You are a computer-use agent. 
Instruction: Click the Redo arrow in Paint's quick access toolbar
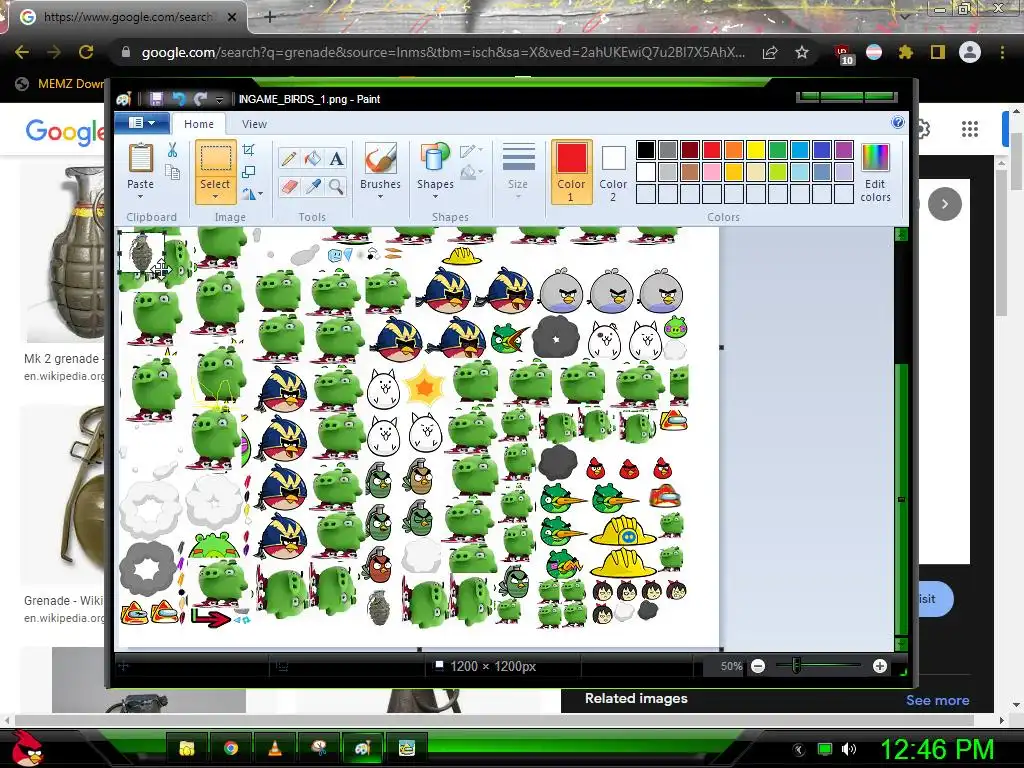(x=200, y=99)
